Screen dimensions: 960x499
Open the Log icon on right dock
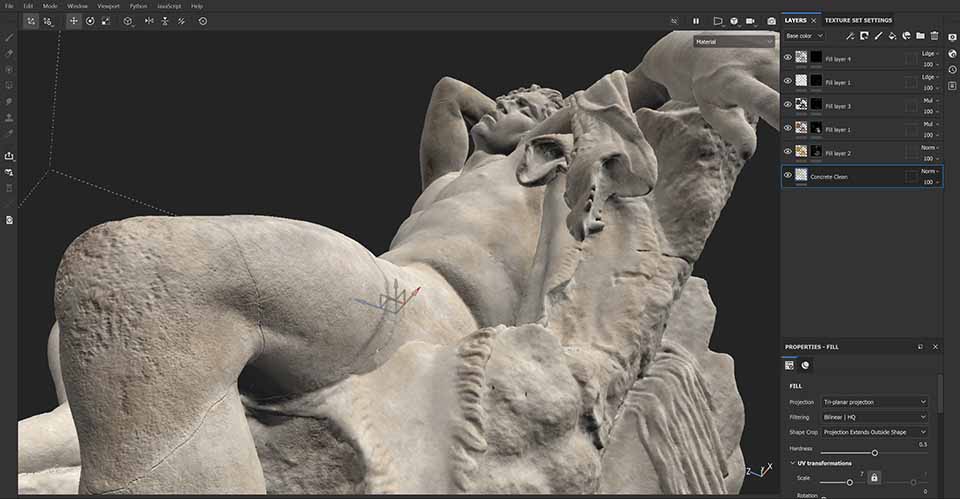point(952,86)
